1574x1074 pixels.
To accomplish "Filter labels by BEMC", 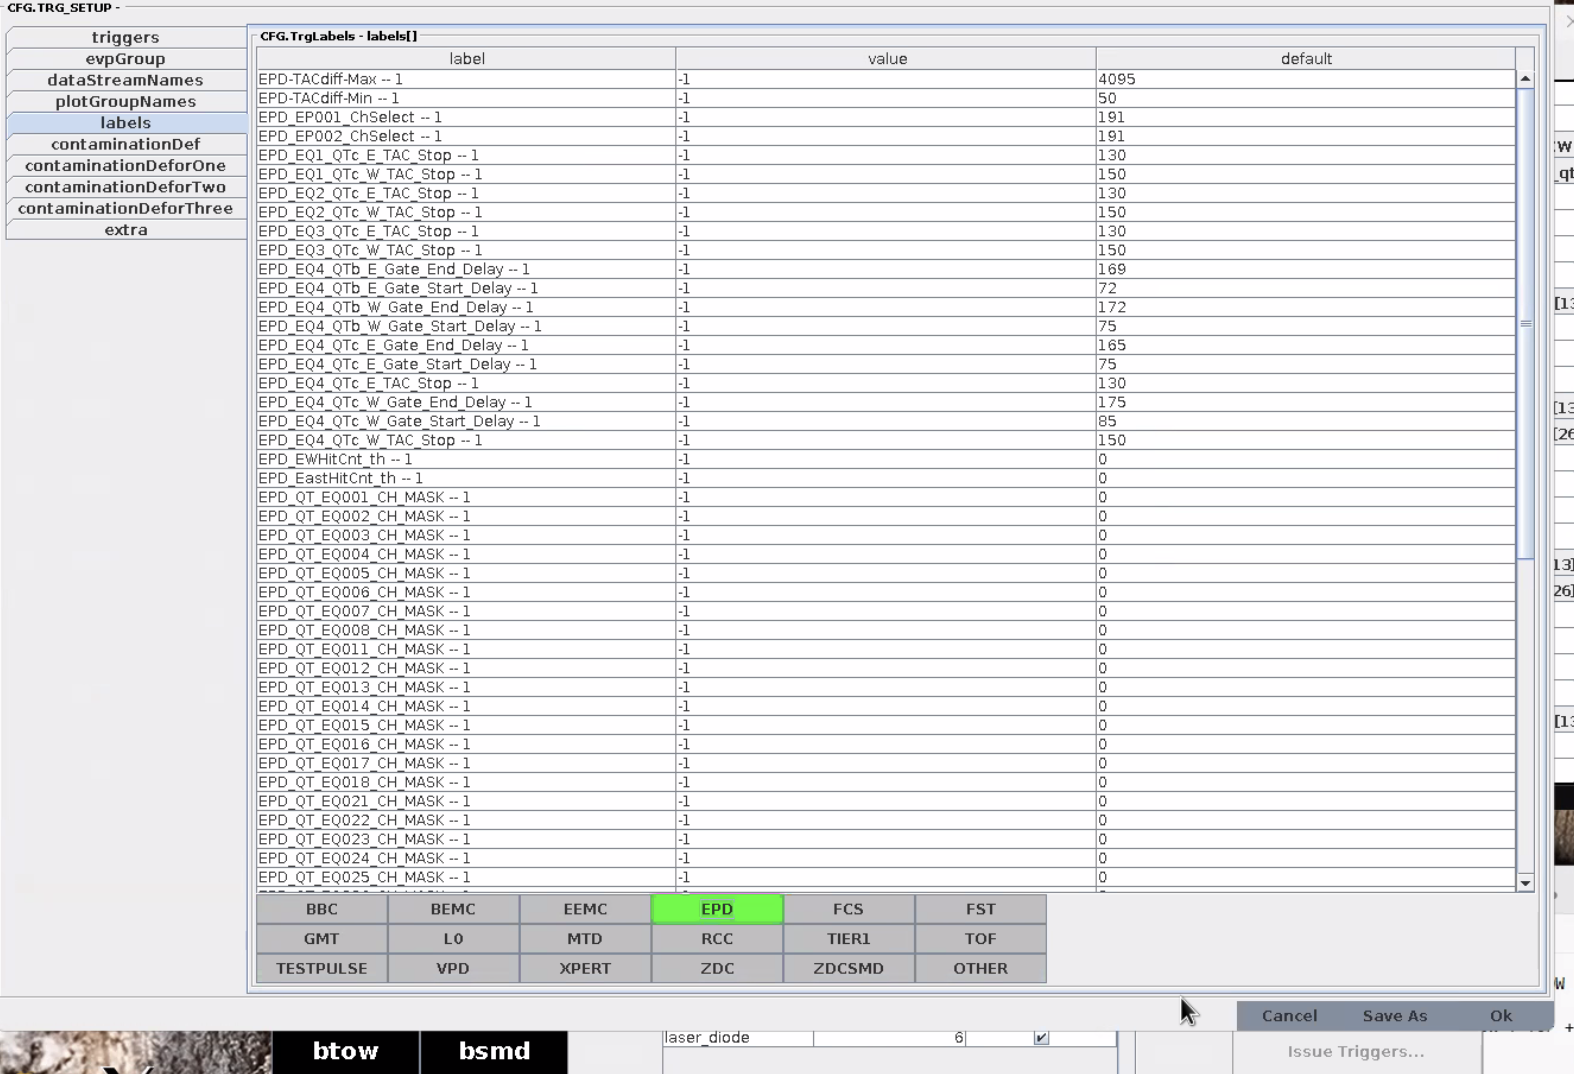I will point(453,909).
